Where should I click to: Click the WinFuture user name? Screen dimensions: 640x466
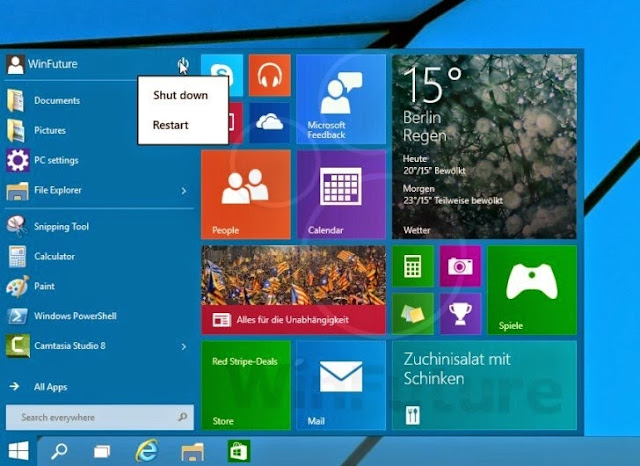click(53, 64)
